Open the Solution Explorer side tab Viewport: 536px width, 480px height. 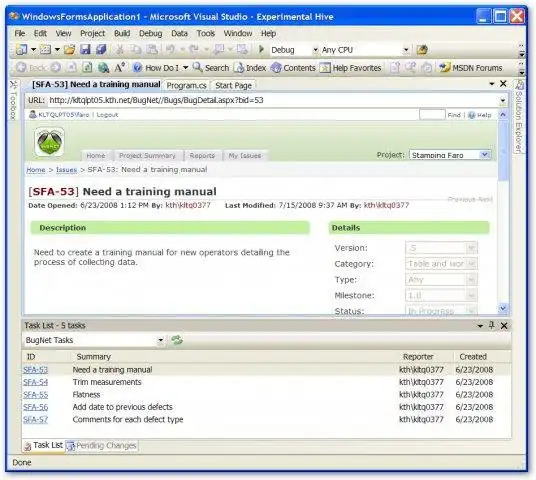[x=519, y=117]
